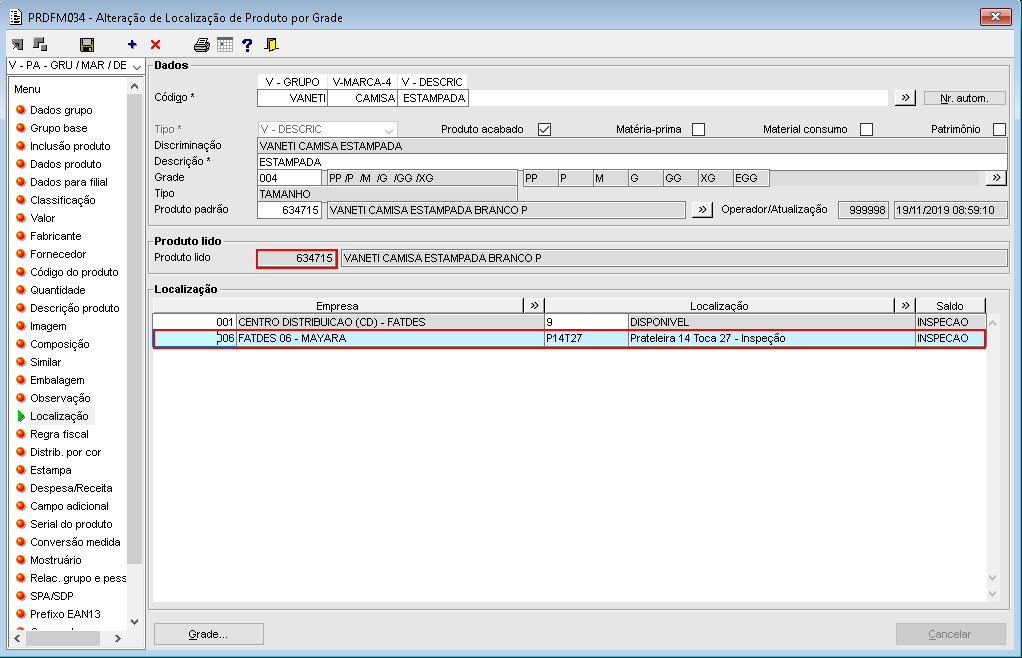
Task: Click the application document icon in title bar
Action: [x=16, y=17]
